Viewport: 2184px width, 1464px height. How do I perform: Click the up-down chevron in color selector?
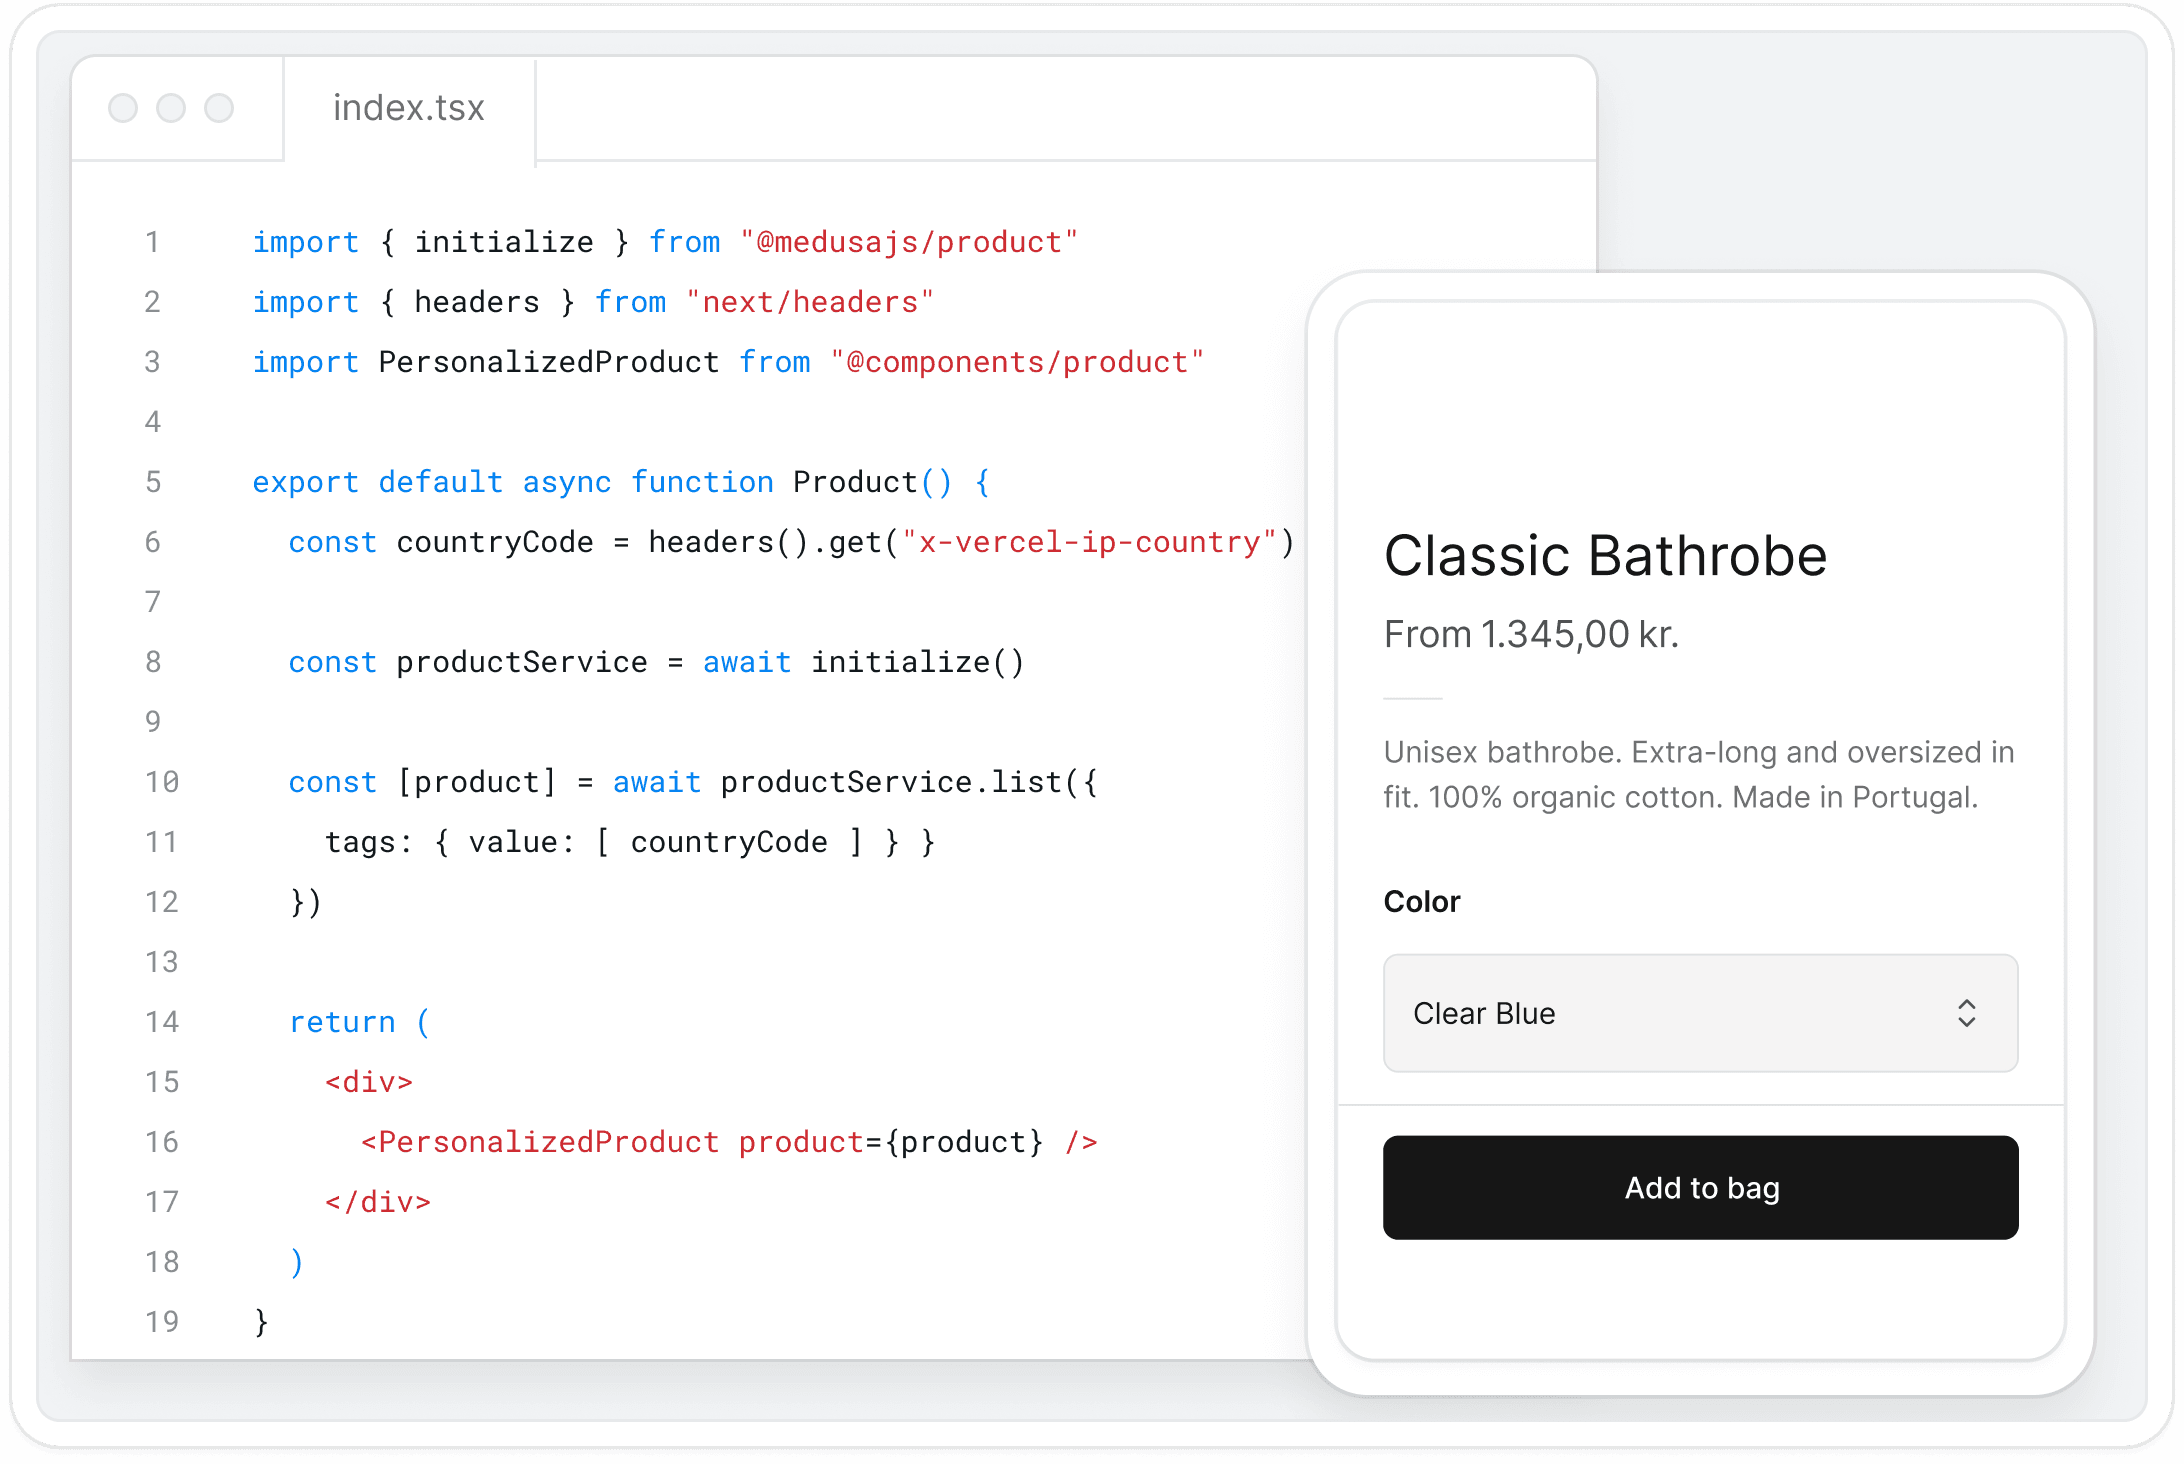tap(1966, 1013)
